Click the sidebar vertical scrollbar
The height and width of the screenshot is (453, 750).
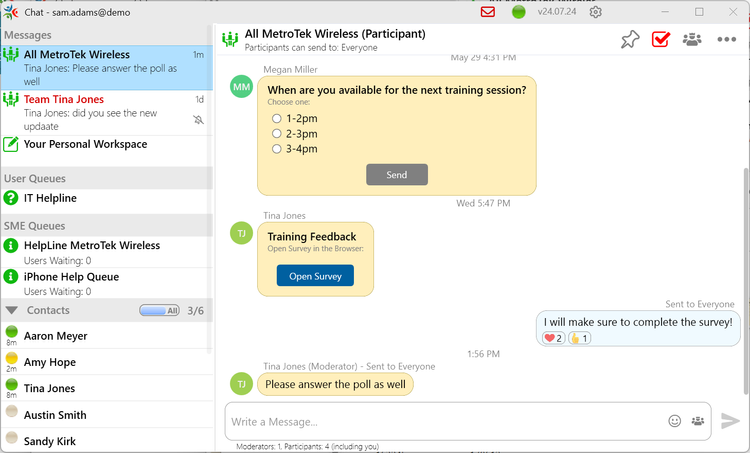coord(210,189)
